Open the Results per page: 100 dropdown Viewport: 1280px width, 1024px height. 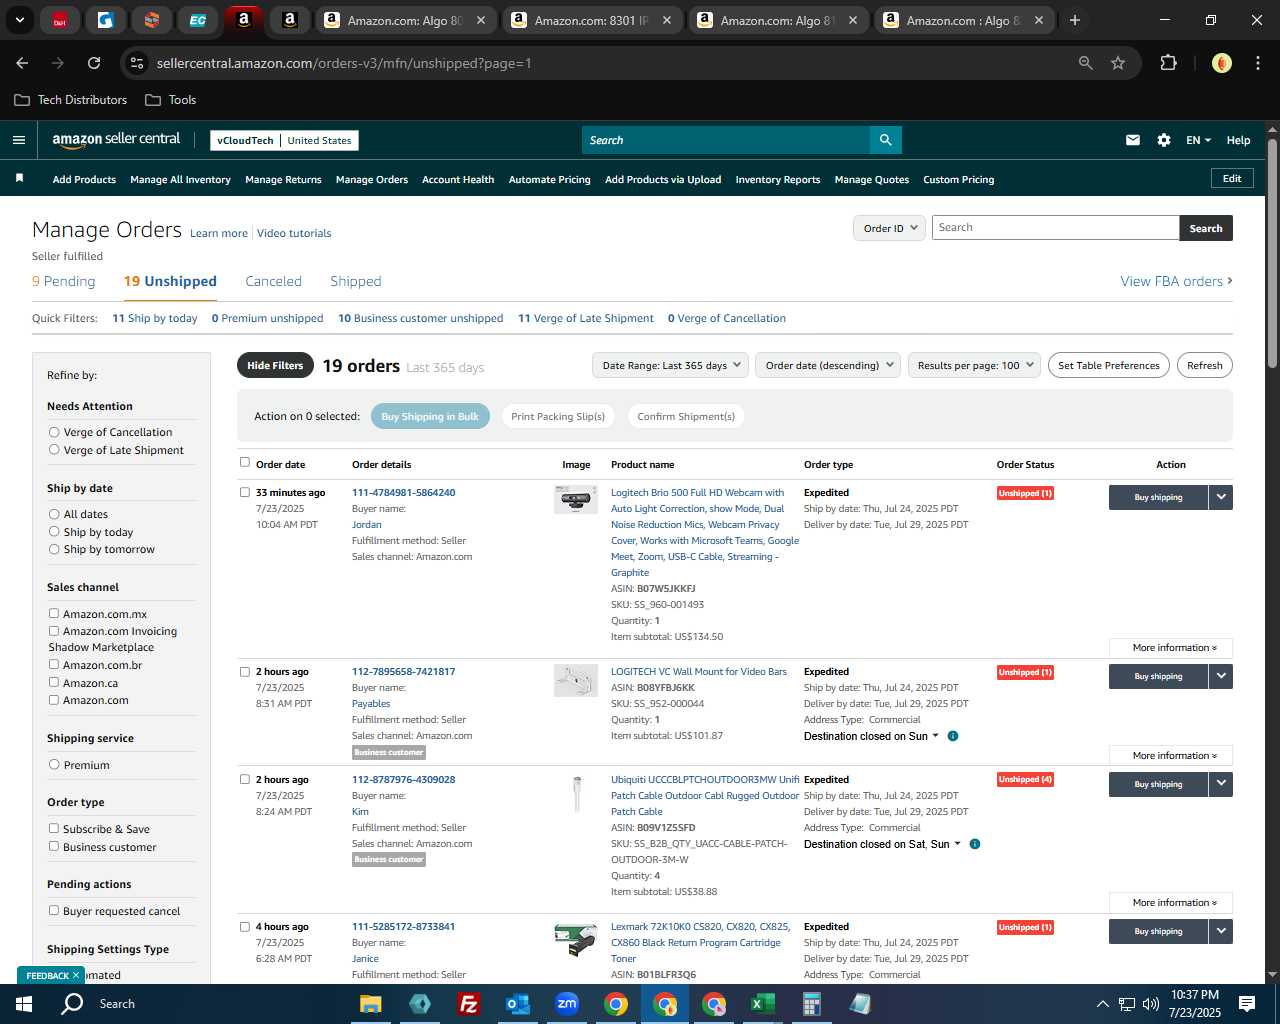click(974, 365)
